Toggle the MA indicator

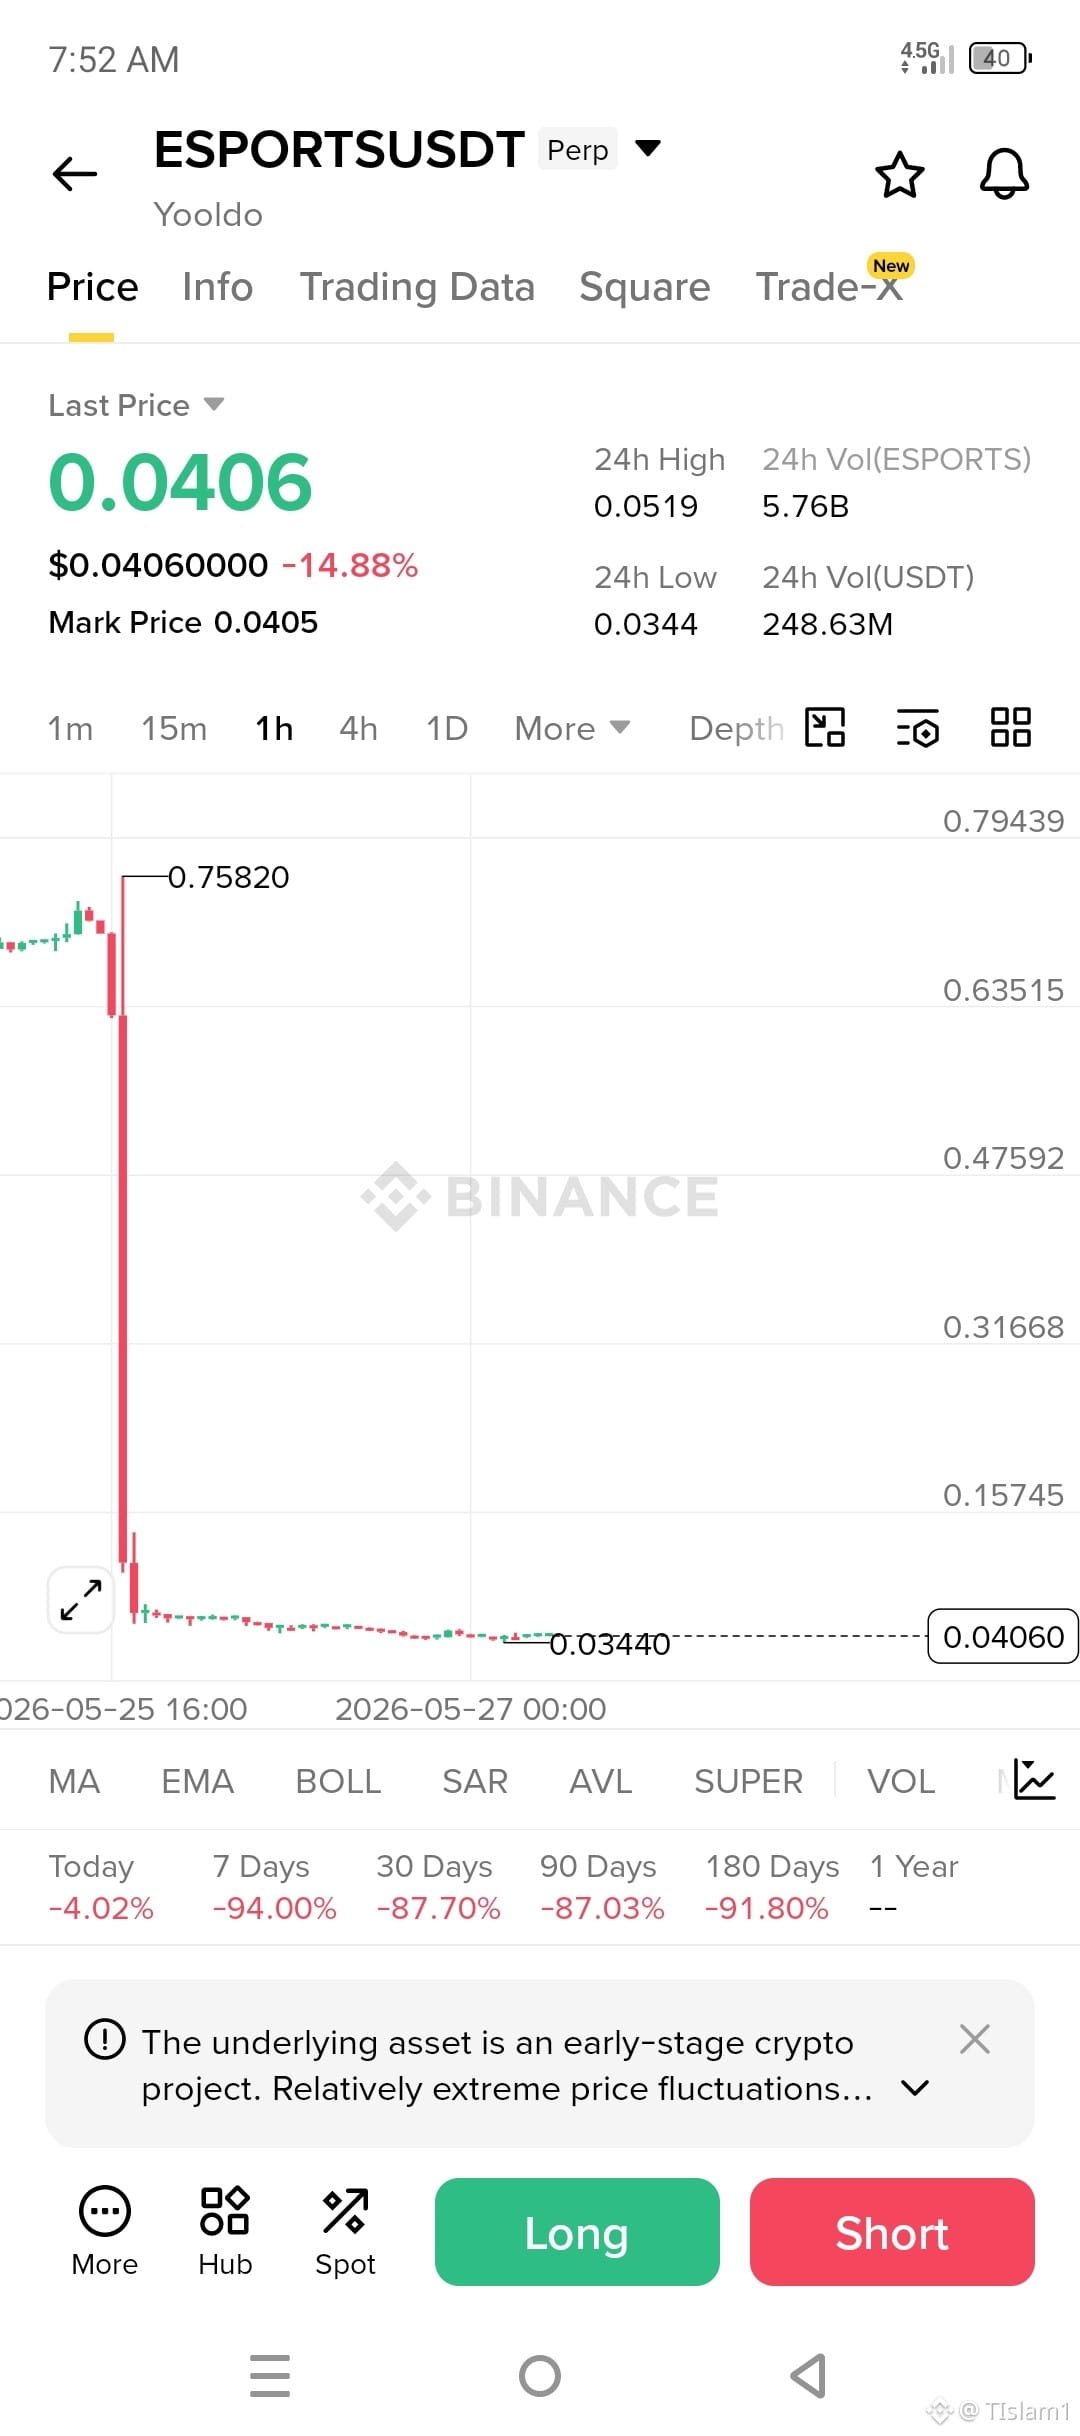click(x=74, y=1781)
